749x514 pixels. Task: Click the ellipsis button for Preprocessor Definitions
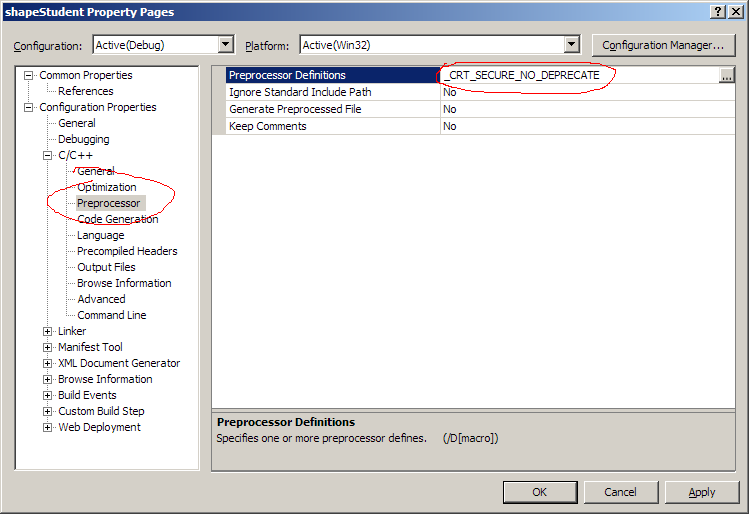[726, 76]
